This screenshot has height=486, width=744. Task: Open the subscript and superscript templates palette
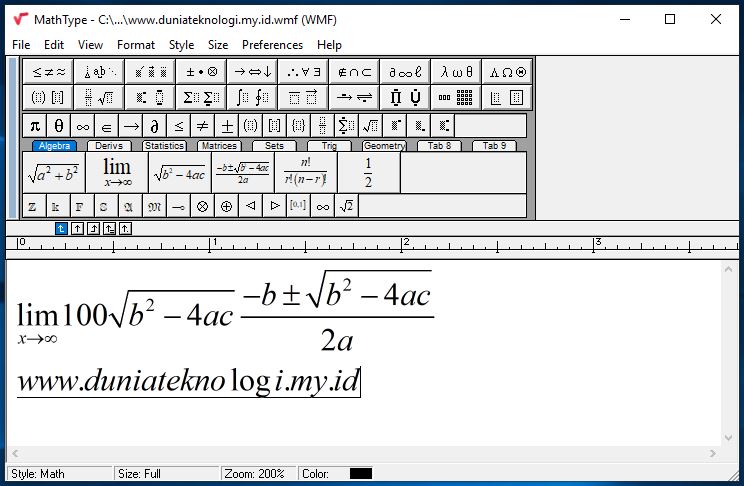[150, 97]
